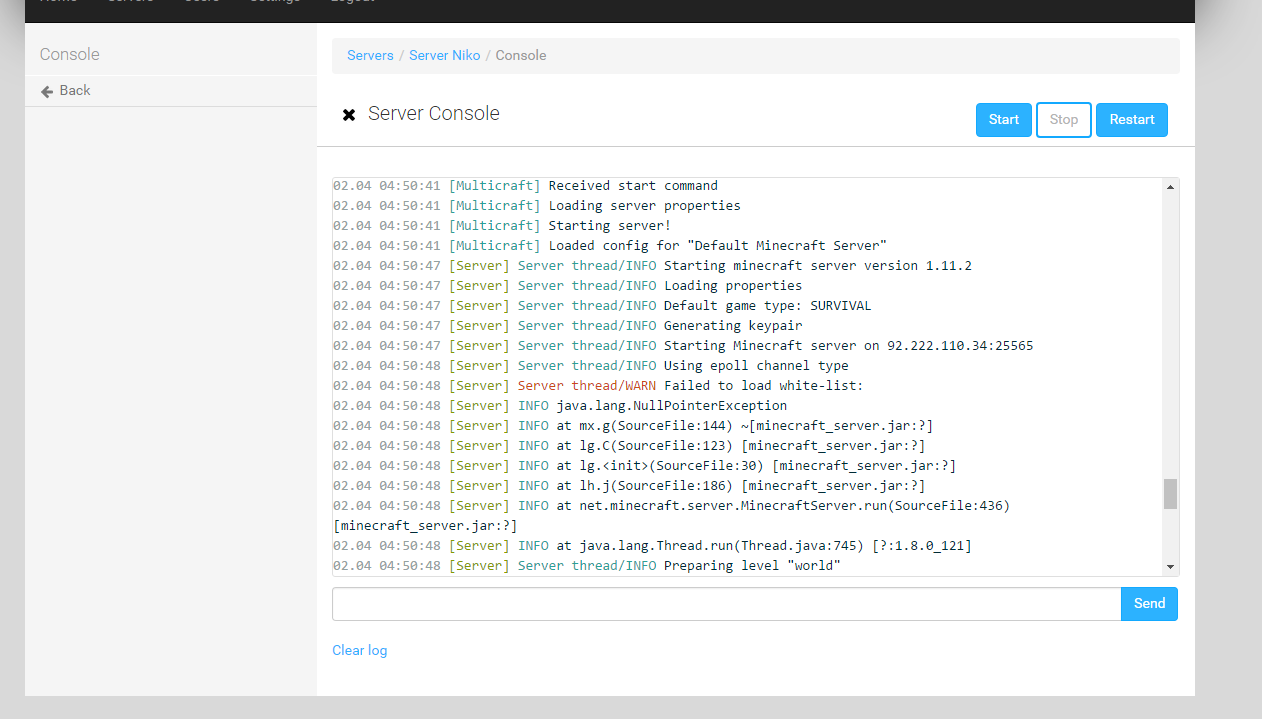Click the console log scrollbar thumb
Viewport: 1262px width, 719px height.
(1170, 494)
